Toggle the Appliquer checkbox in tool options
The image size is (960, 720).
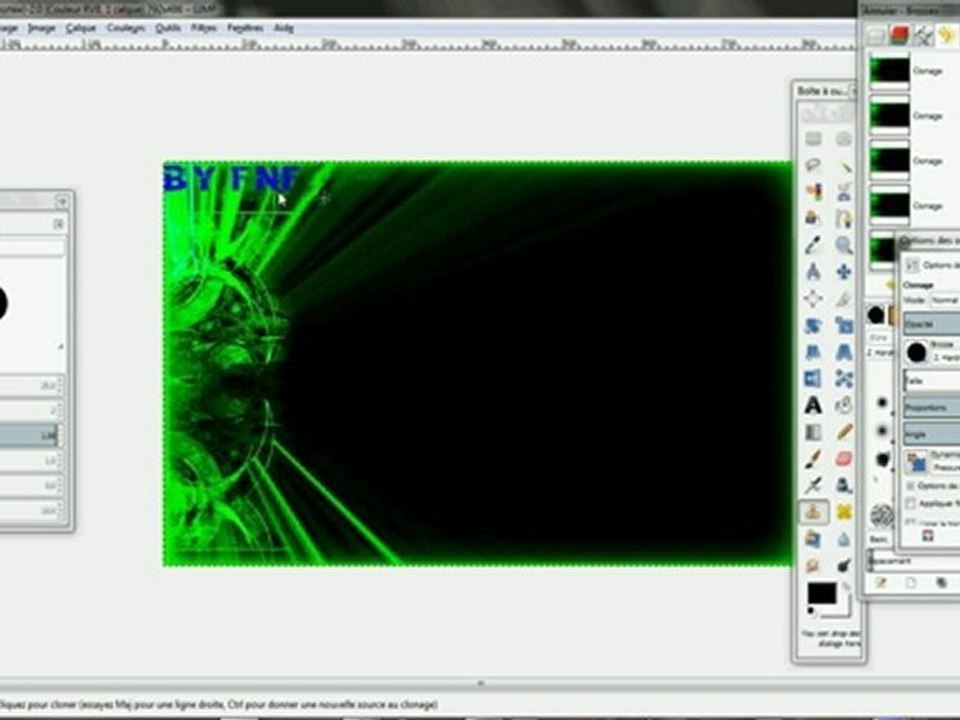911,503
